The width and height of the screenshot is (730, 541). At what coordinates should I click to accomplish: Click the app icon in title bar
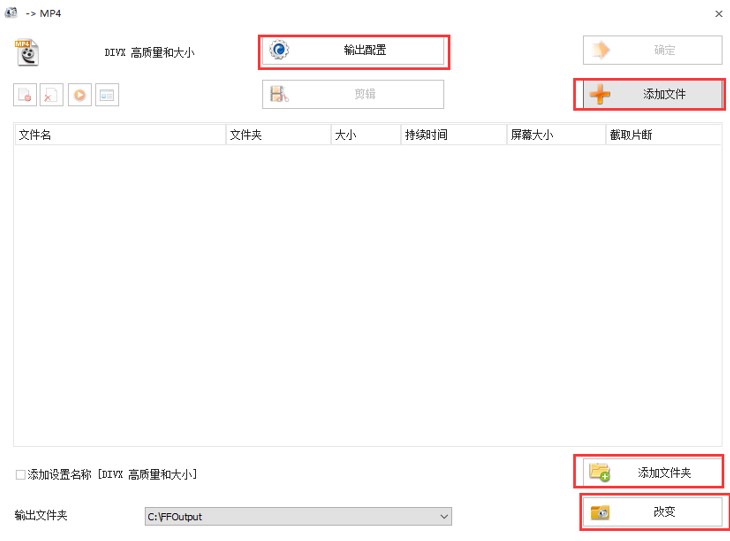pos(11,13)
